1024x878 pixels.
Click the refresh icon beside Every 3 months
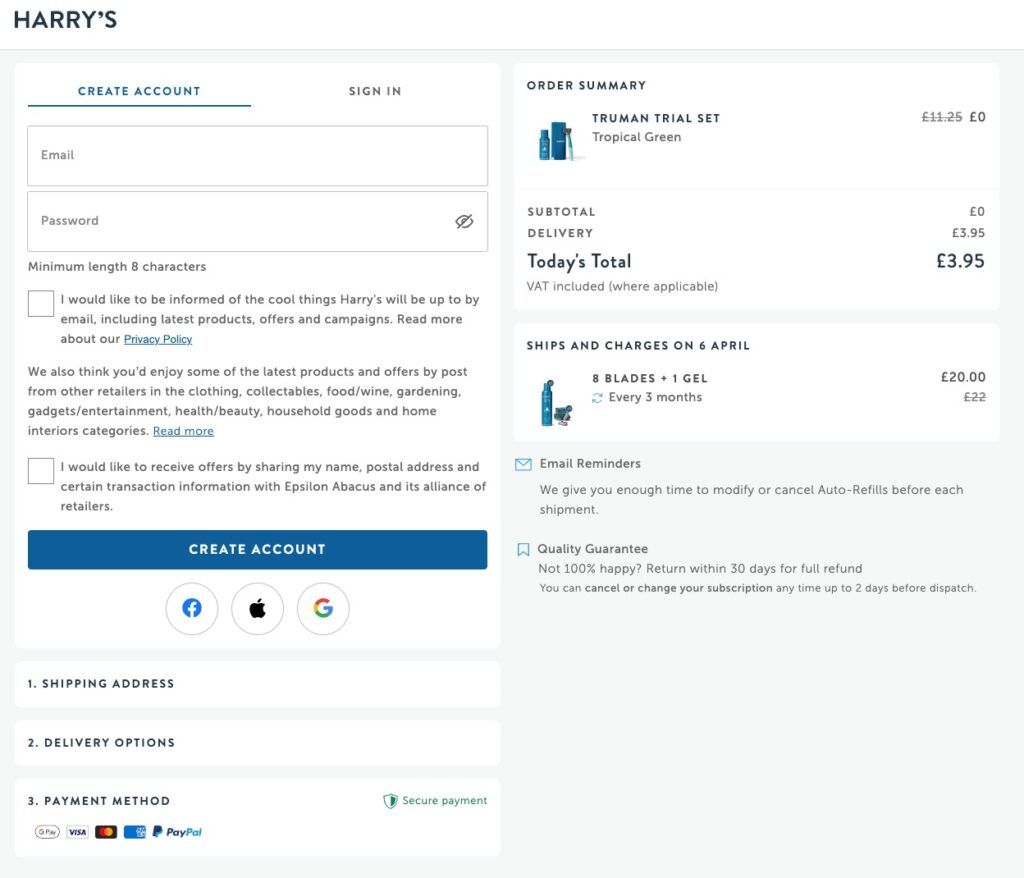tap(597, 398)
